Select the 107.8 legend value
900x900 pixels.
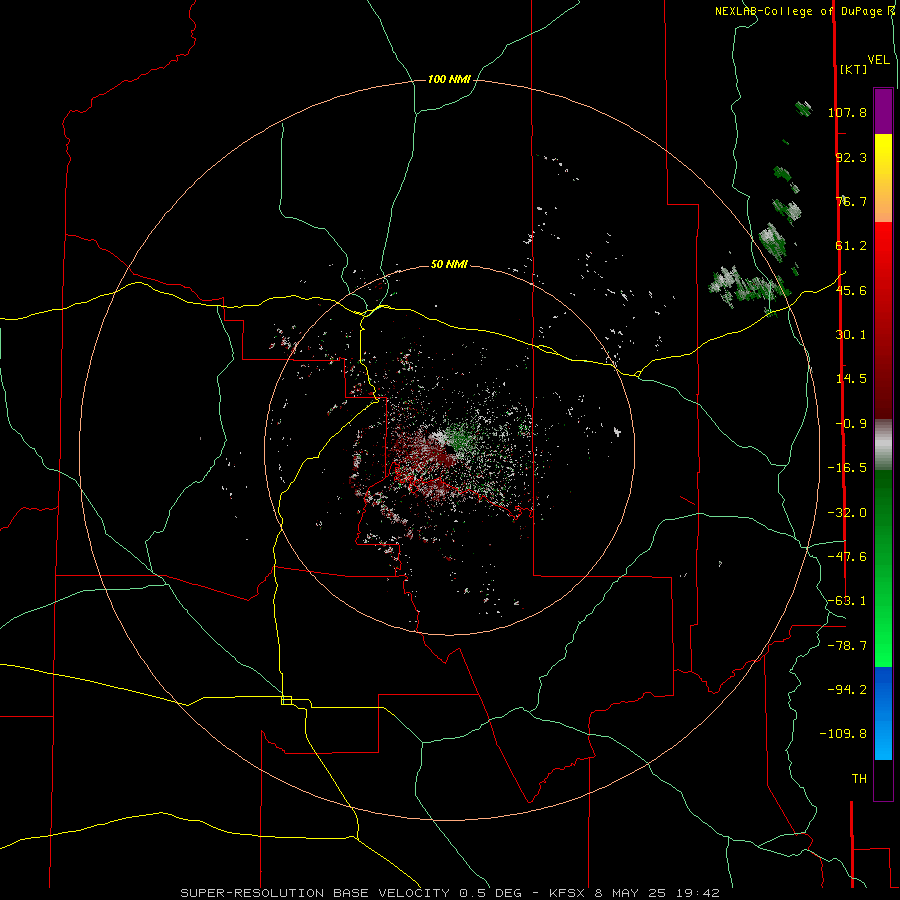(847, 112)
